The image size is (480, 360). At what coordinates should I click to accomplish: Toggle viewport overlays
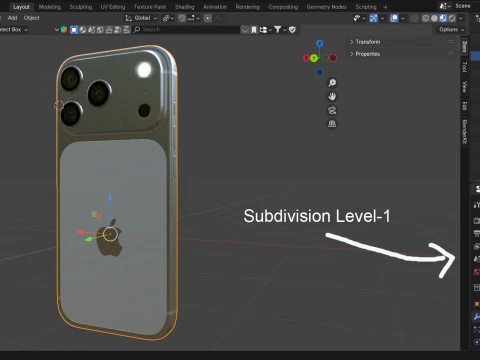(x=394, y=18)
